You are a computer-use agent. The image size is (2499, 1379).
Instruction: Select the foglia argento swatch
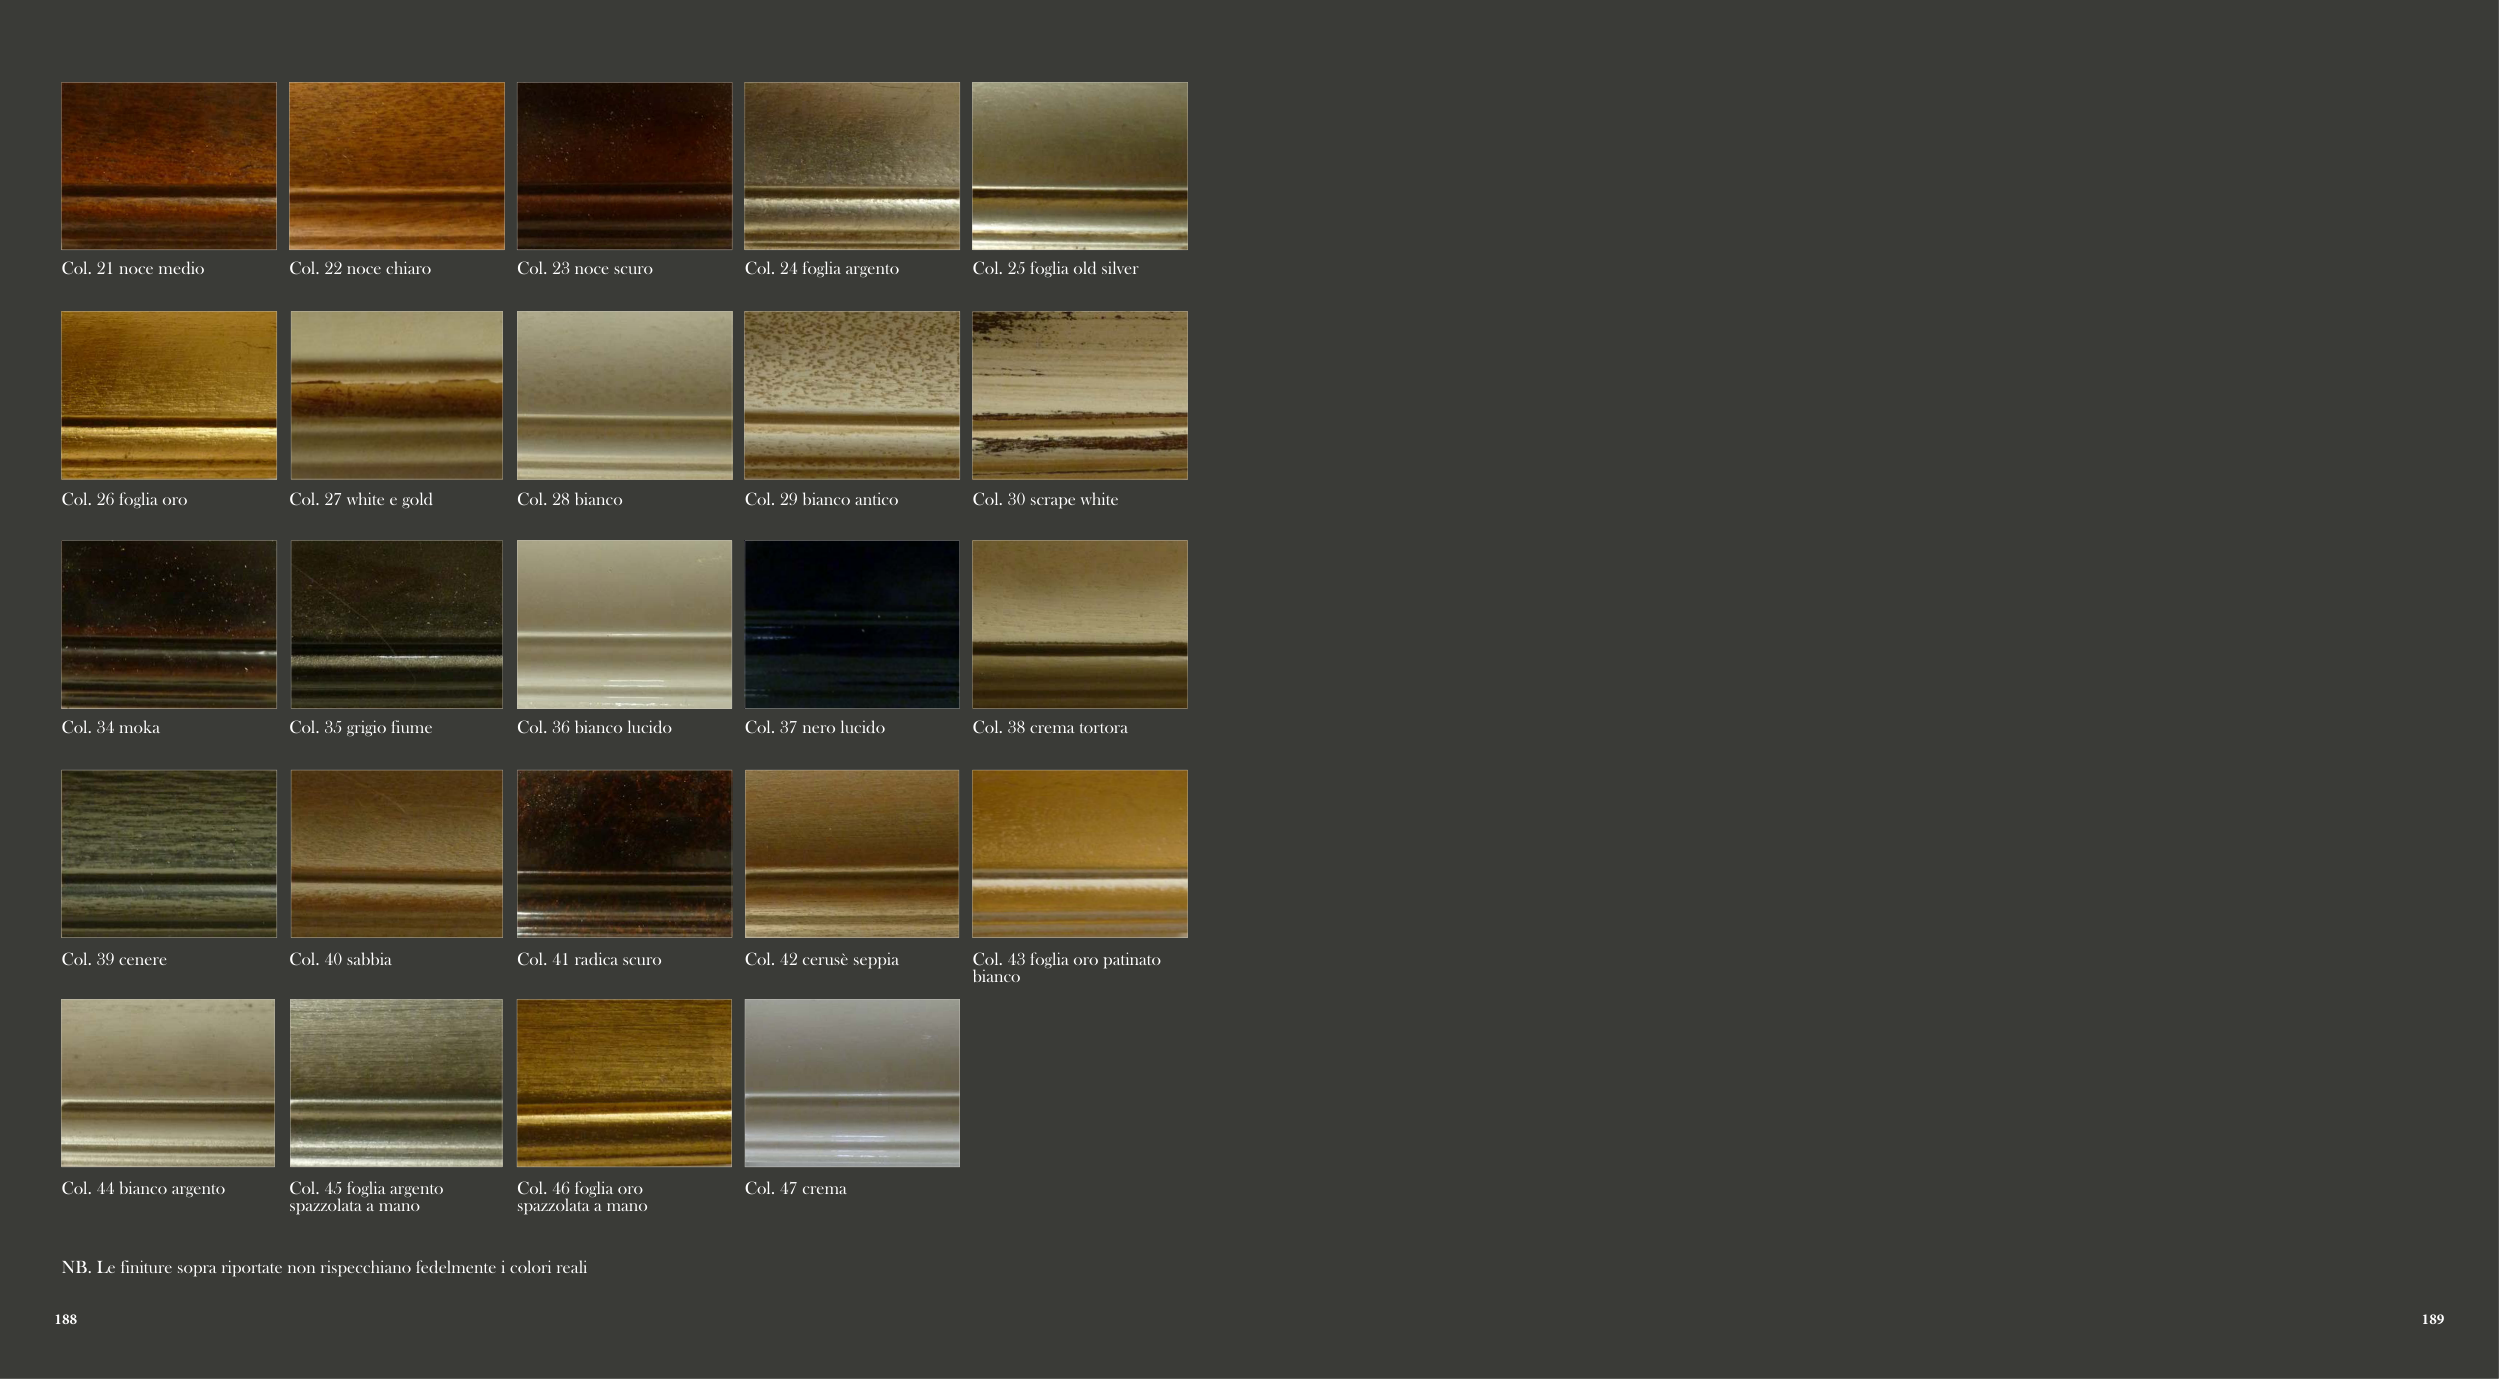tap(851, 166)
